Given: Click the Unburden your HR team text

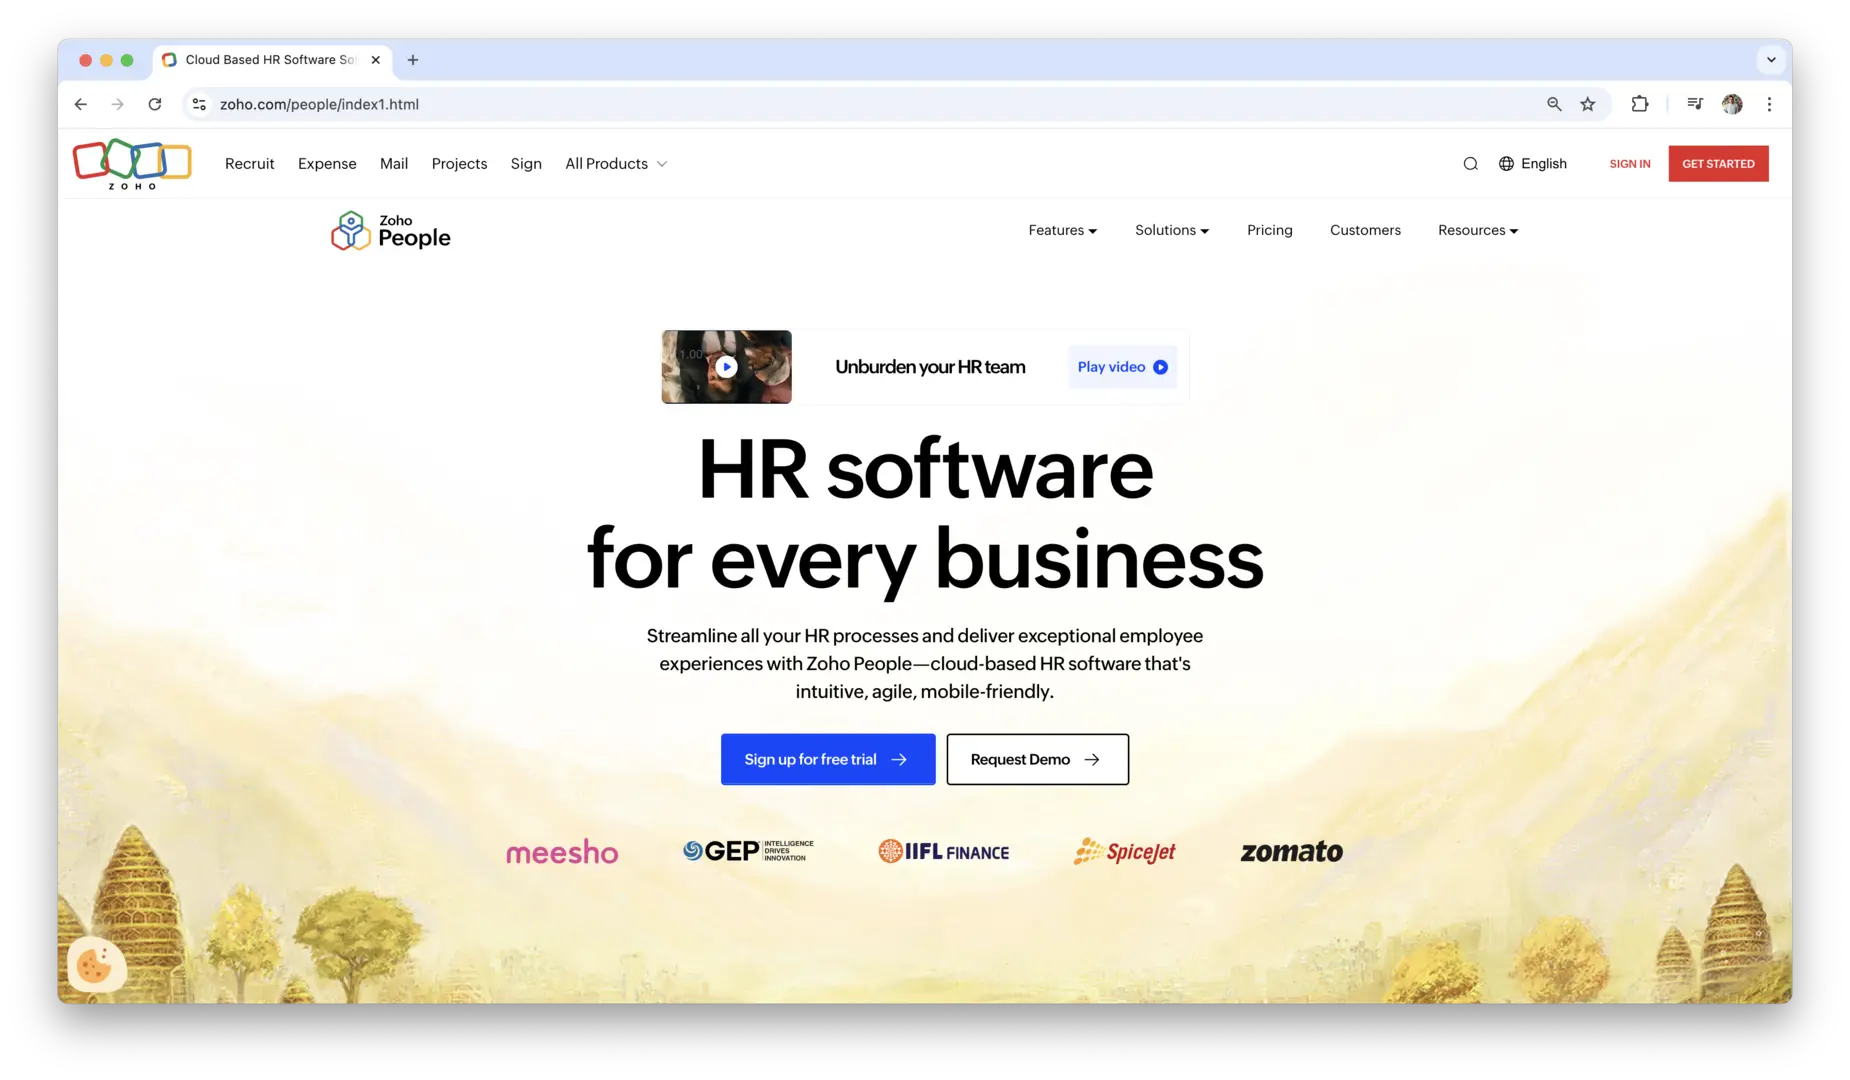Looking at the screenshot, I should [930, 367].
